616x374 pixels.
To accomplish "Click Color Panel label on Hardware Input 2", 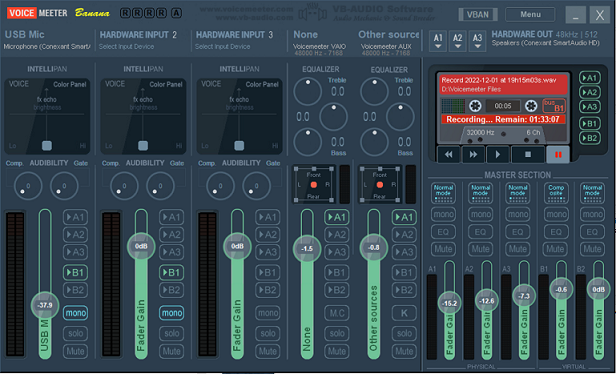I will point(166,84).
